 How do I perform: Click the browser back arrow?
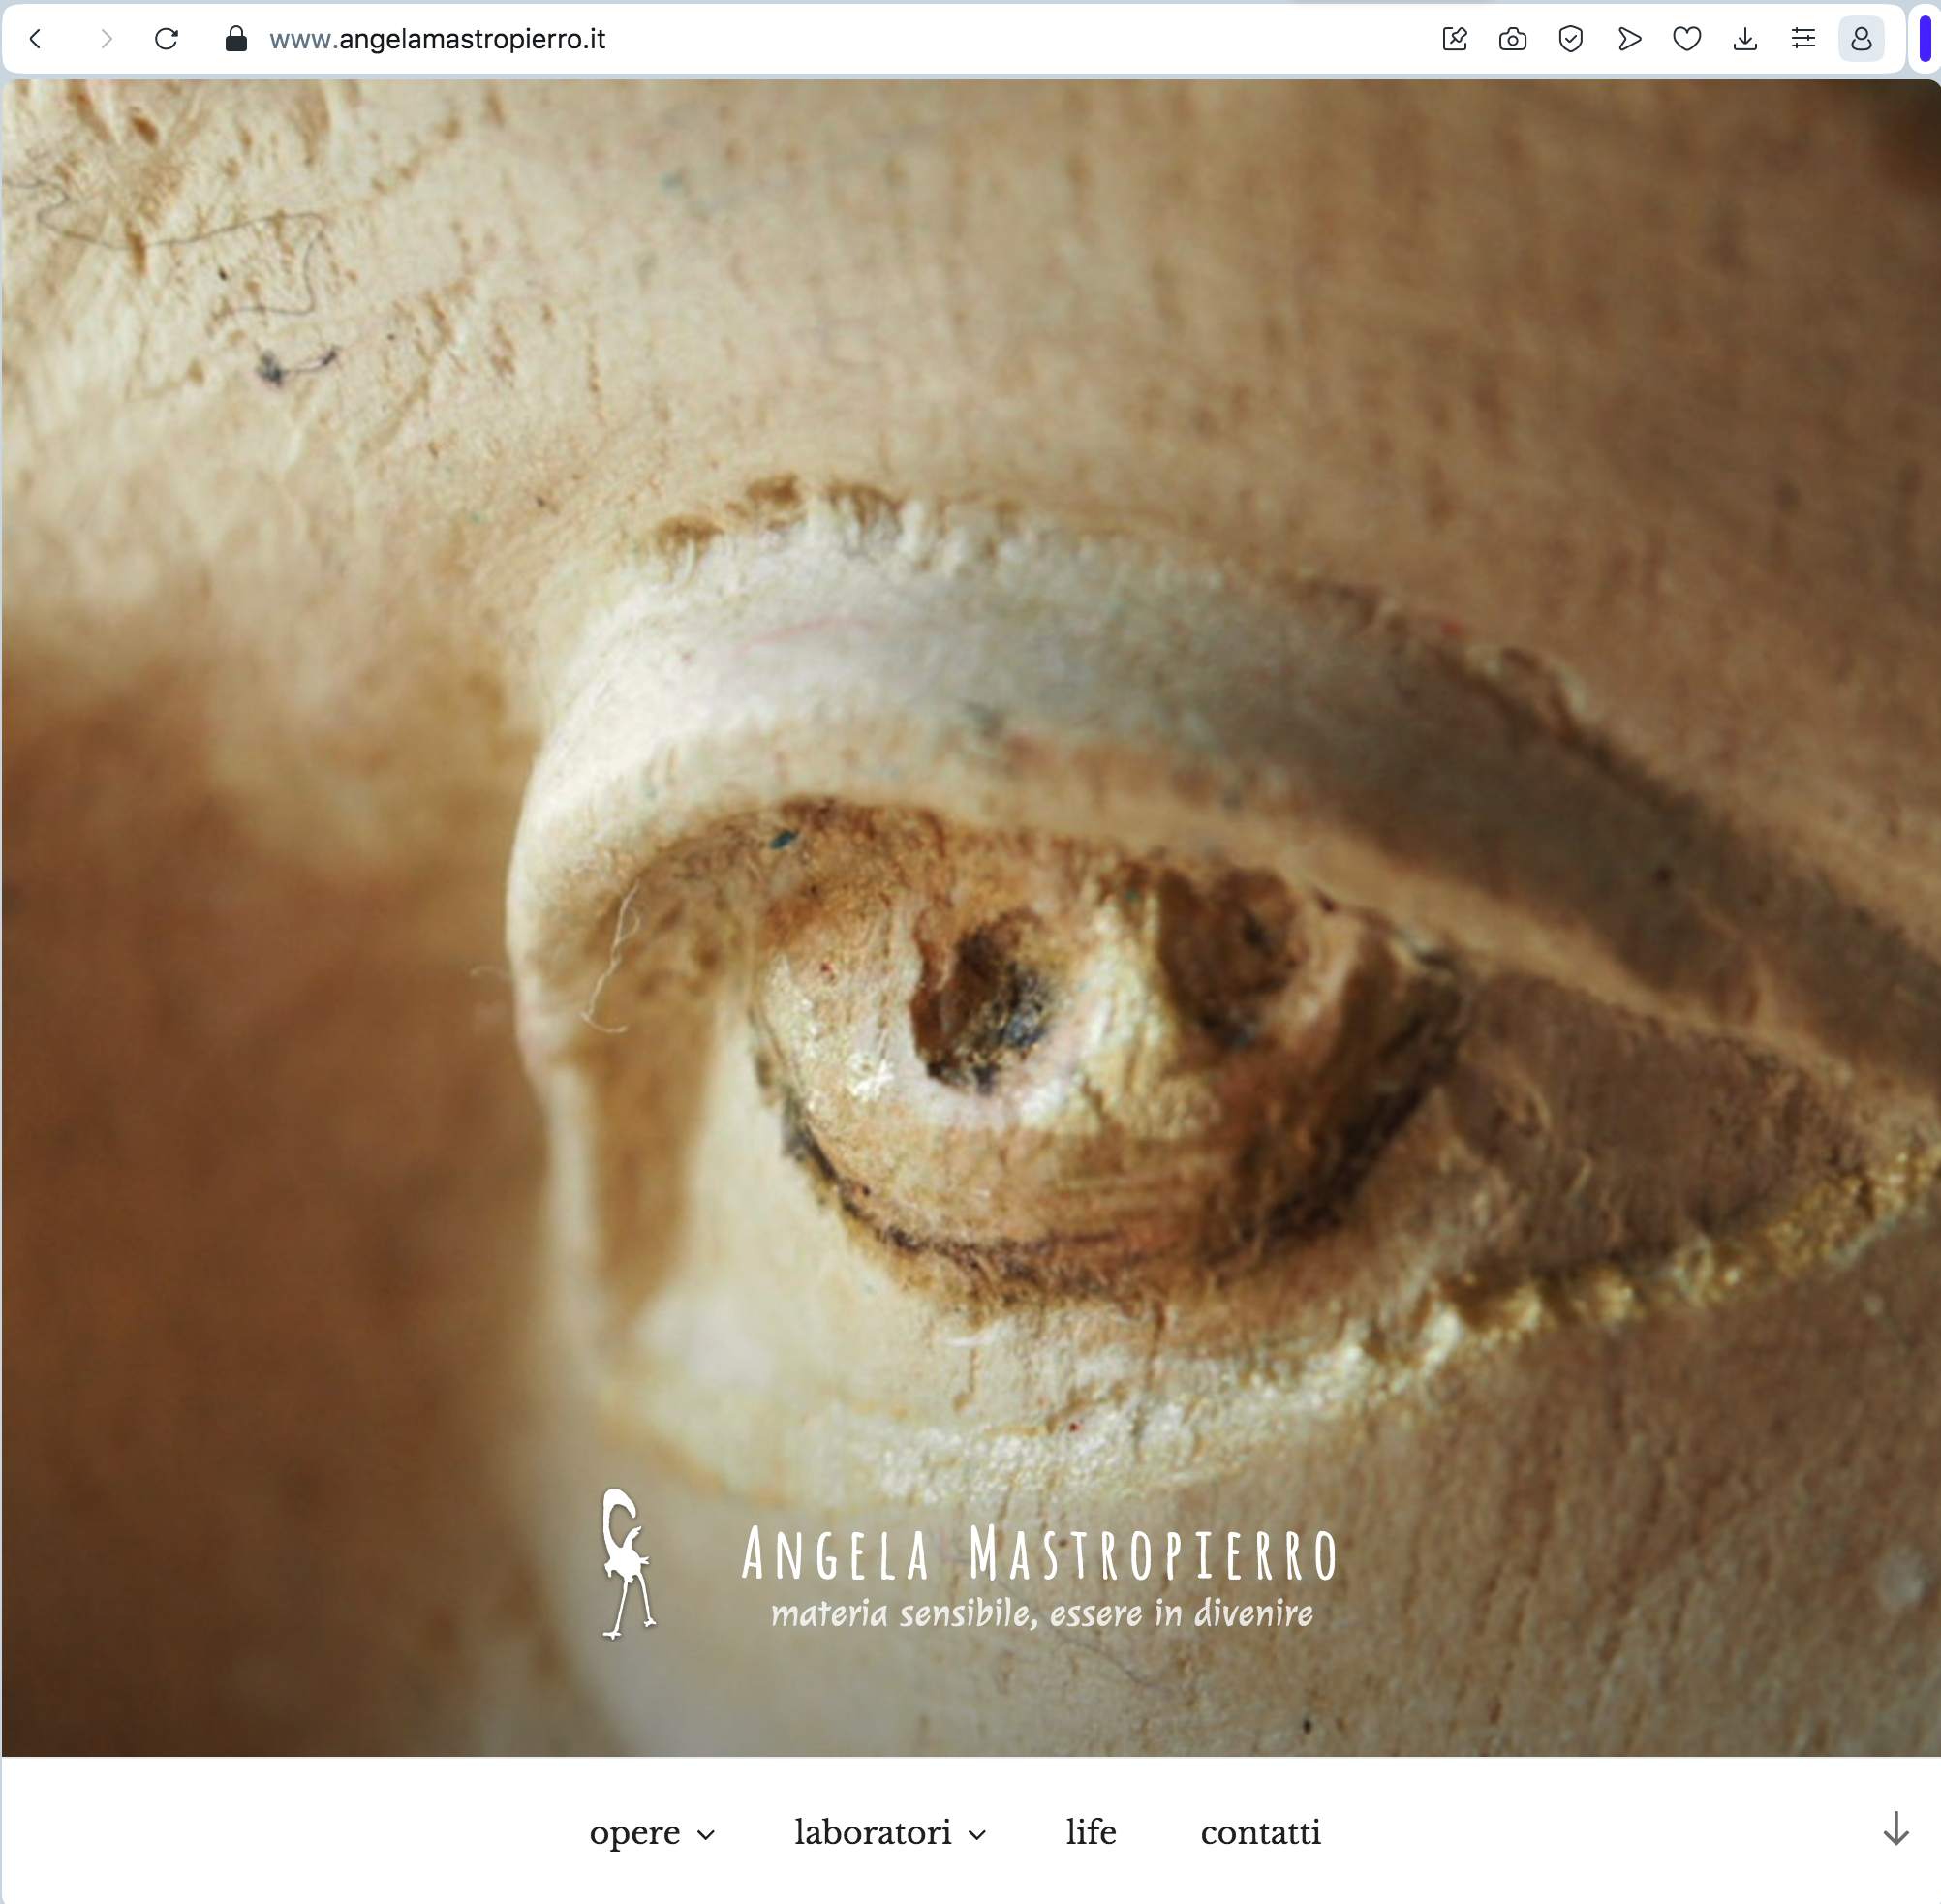tap(36, 39)
